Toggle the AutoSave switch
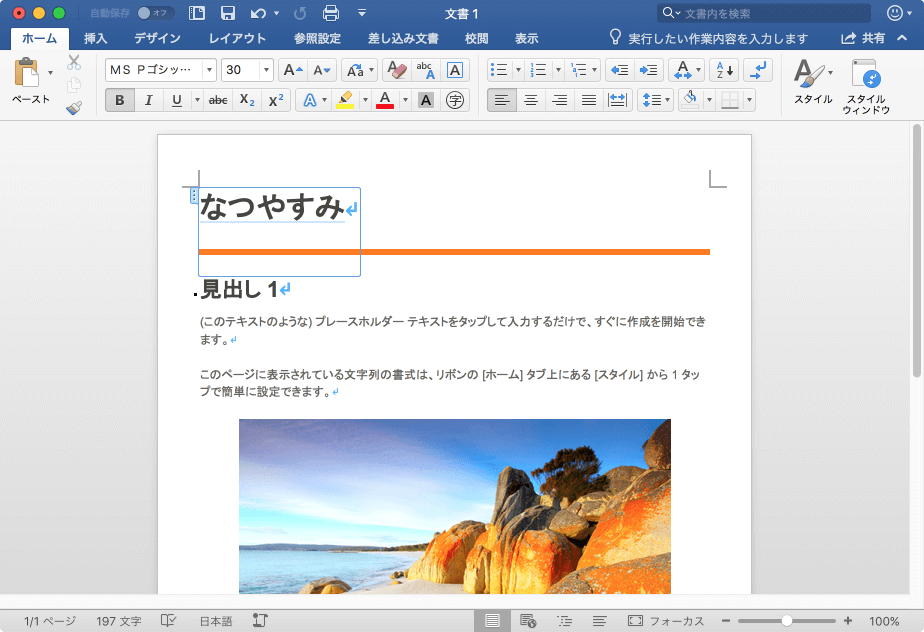 pos(156,13)
